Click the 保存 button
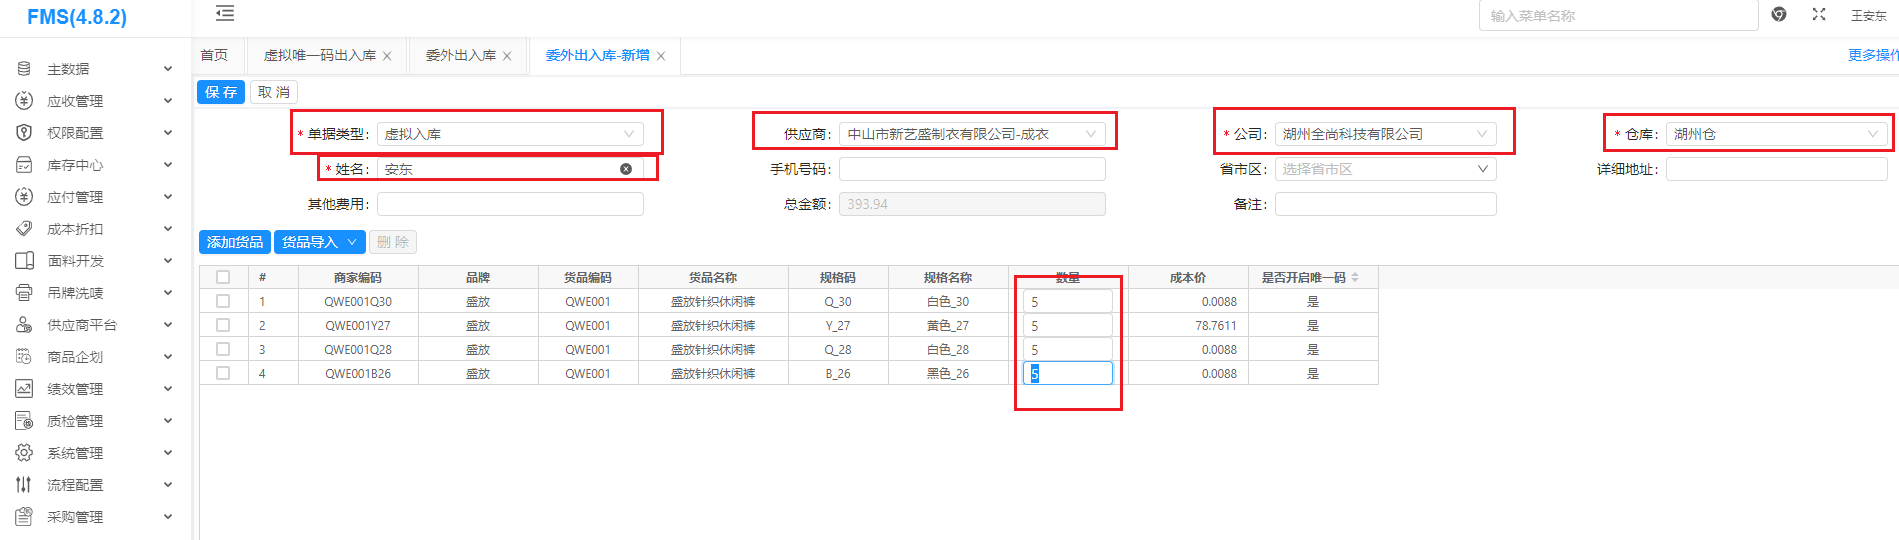This screenshot has width=1899, height=540. (x=221, y=92)
